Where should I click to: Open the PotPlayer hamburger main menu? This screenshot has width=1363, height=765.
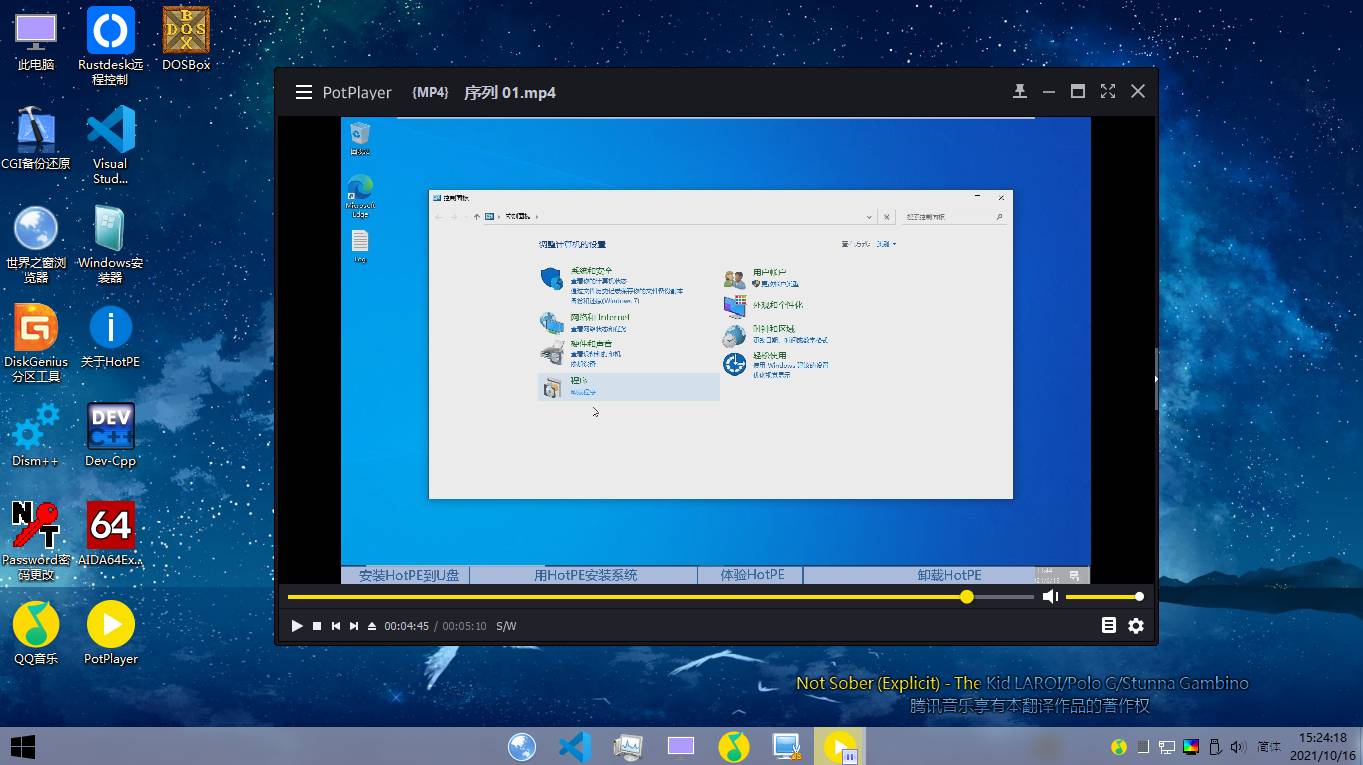pos(304,92)
